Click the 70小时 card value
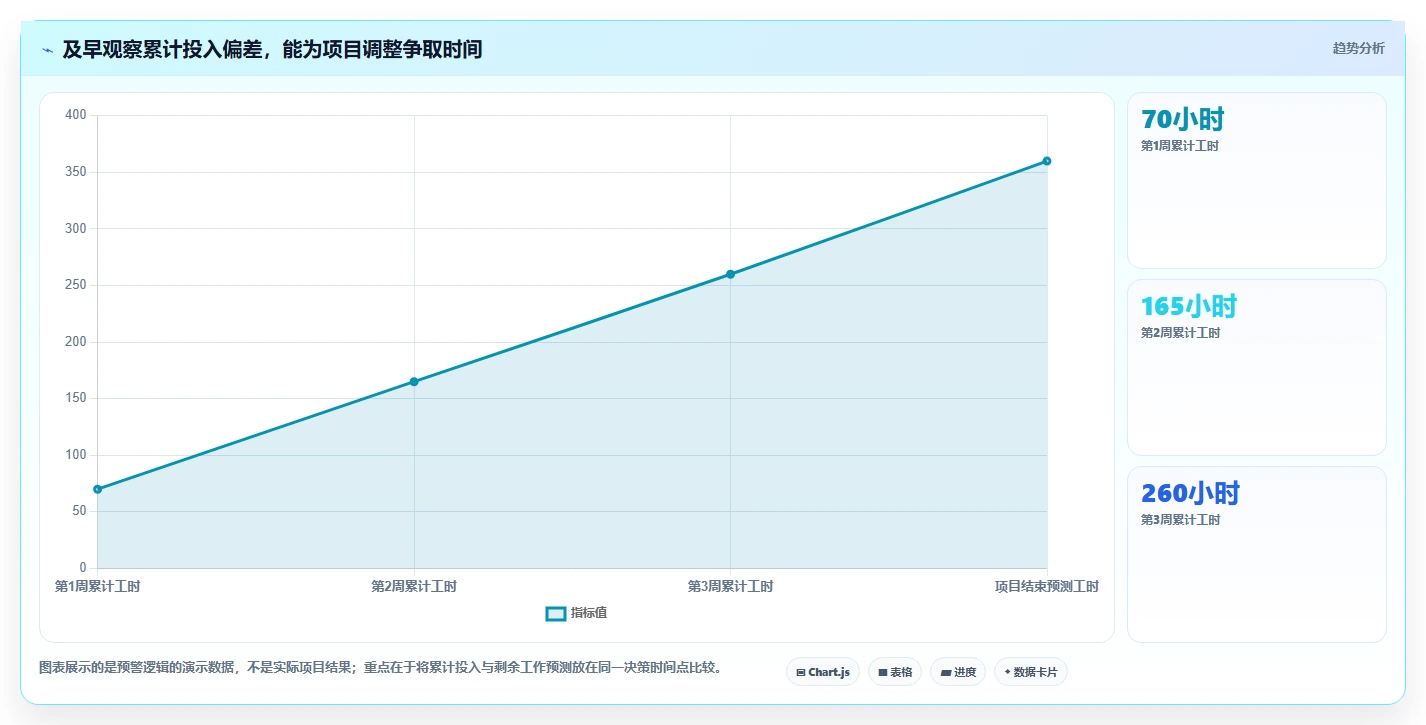The width and height of the screenshot is (1426, 725). tap(1183, 119)
